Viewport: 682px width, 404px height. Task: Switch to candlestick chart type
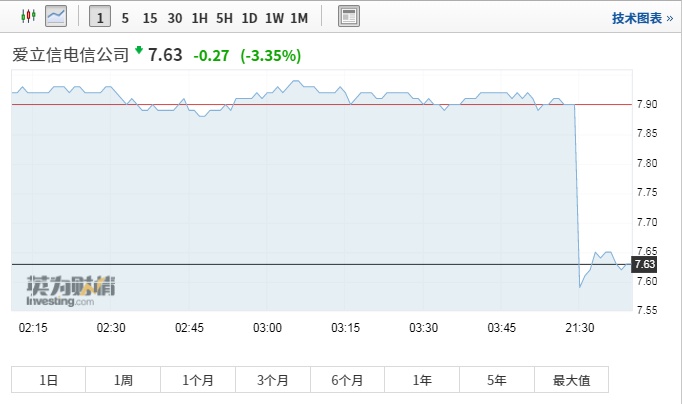pyautogui.click(x=27, y=16)
